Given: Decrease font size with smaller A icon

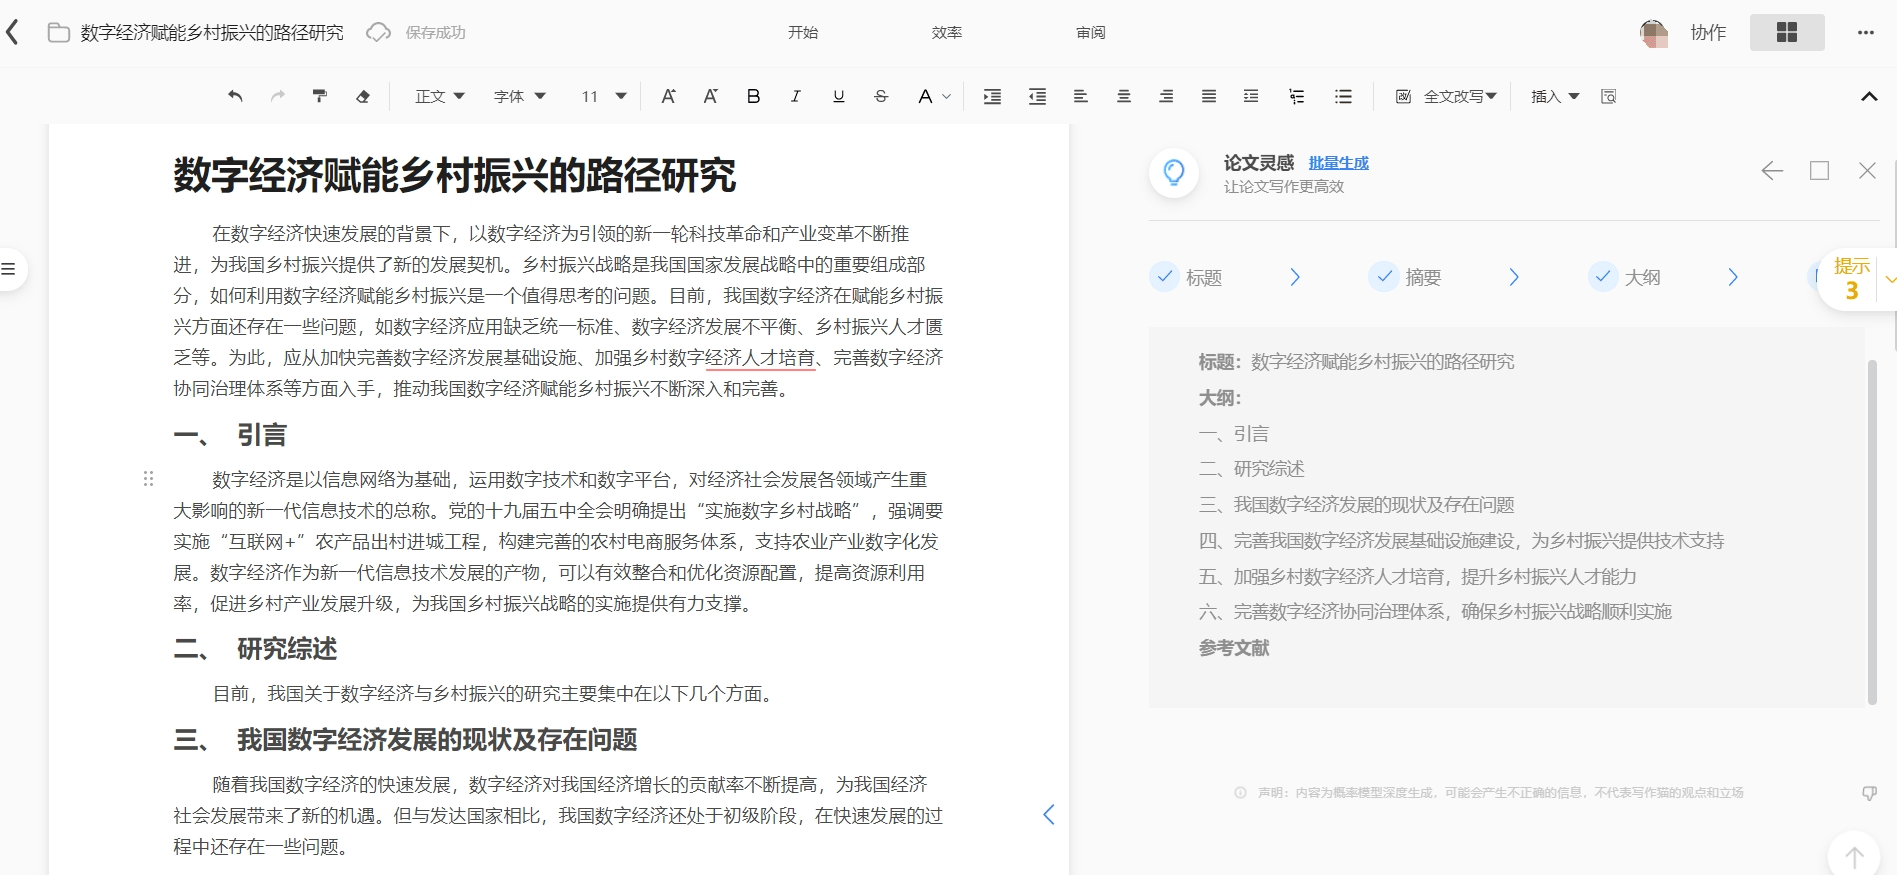Looking at the screenshot, I should 711,96.
